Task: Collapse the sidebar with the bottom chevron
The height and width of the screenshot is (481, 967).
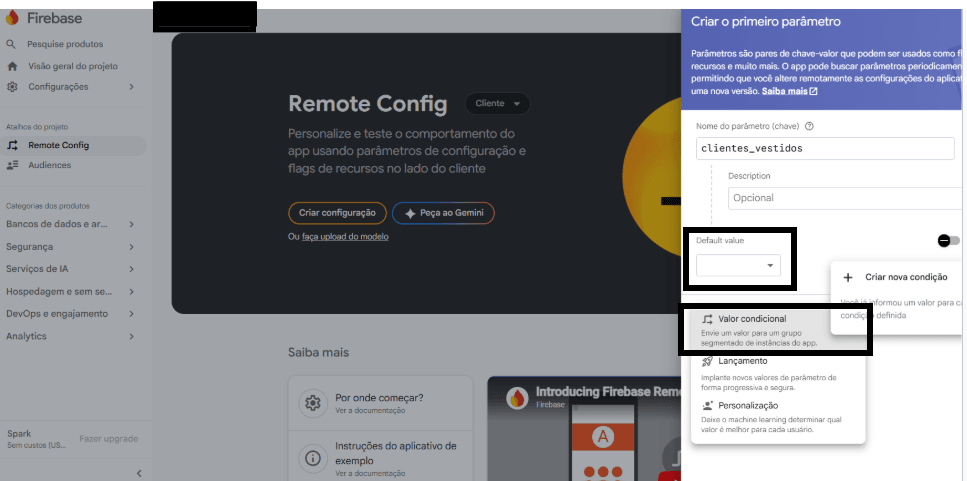Action: tap(139, 474)
